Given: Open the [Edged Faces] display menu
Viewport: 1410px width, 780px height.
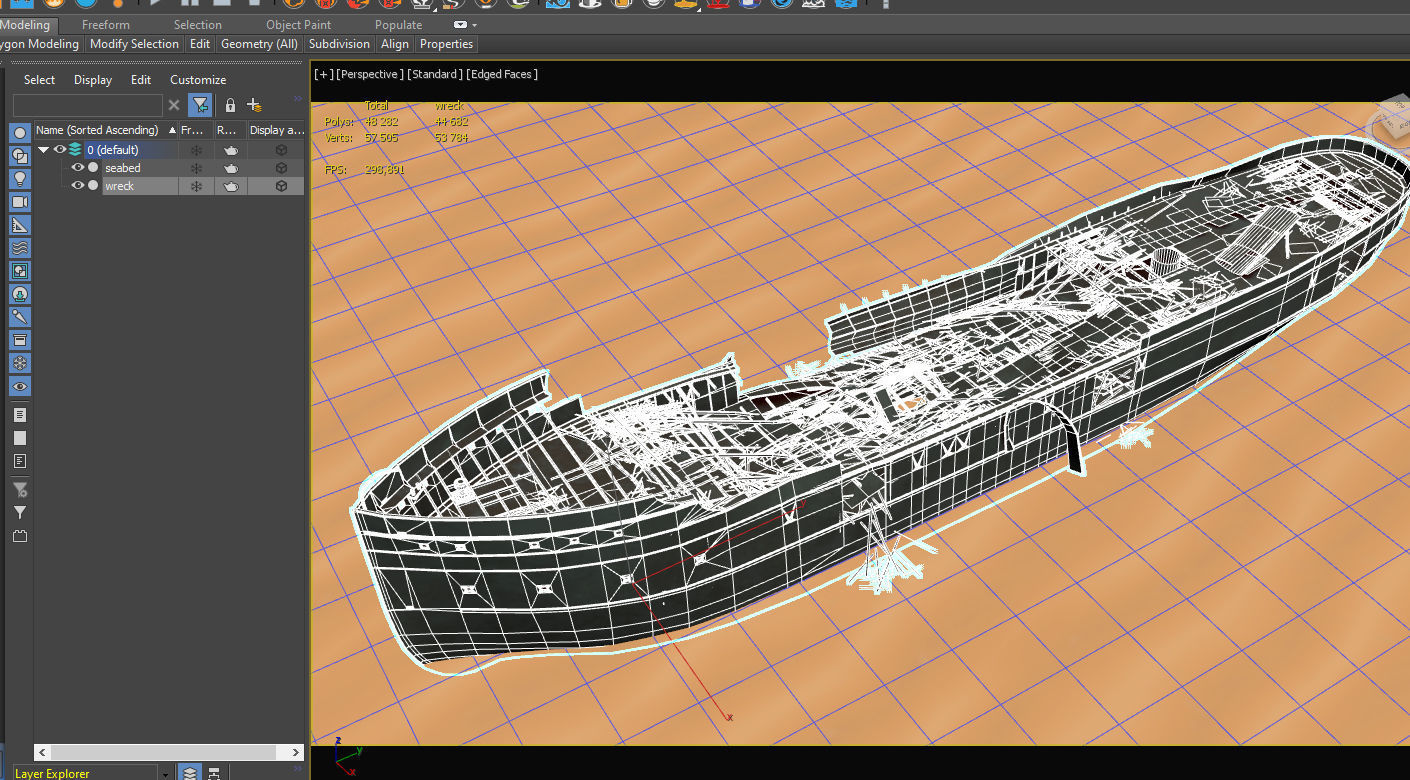Looking at the screenshot, I should coord(502,74).
